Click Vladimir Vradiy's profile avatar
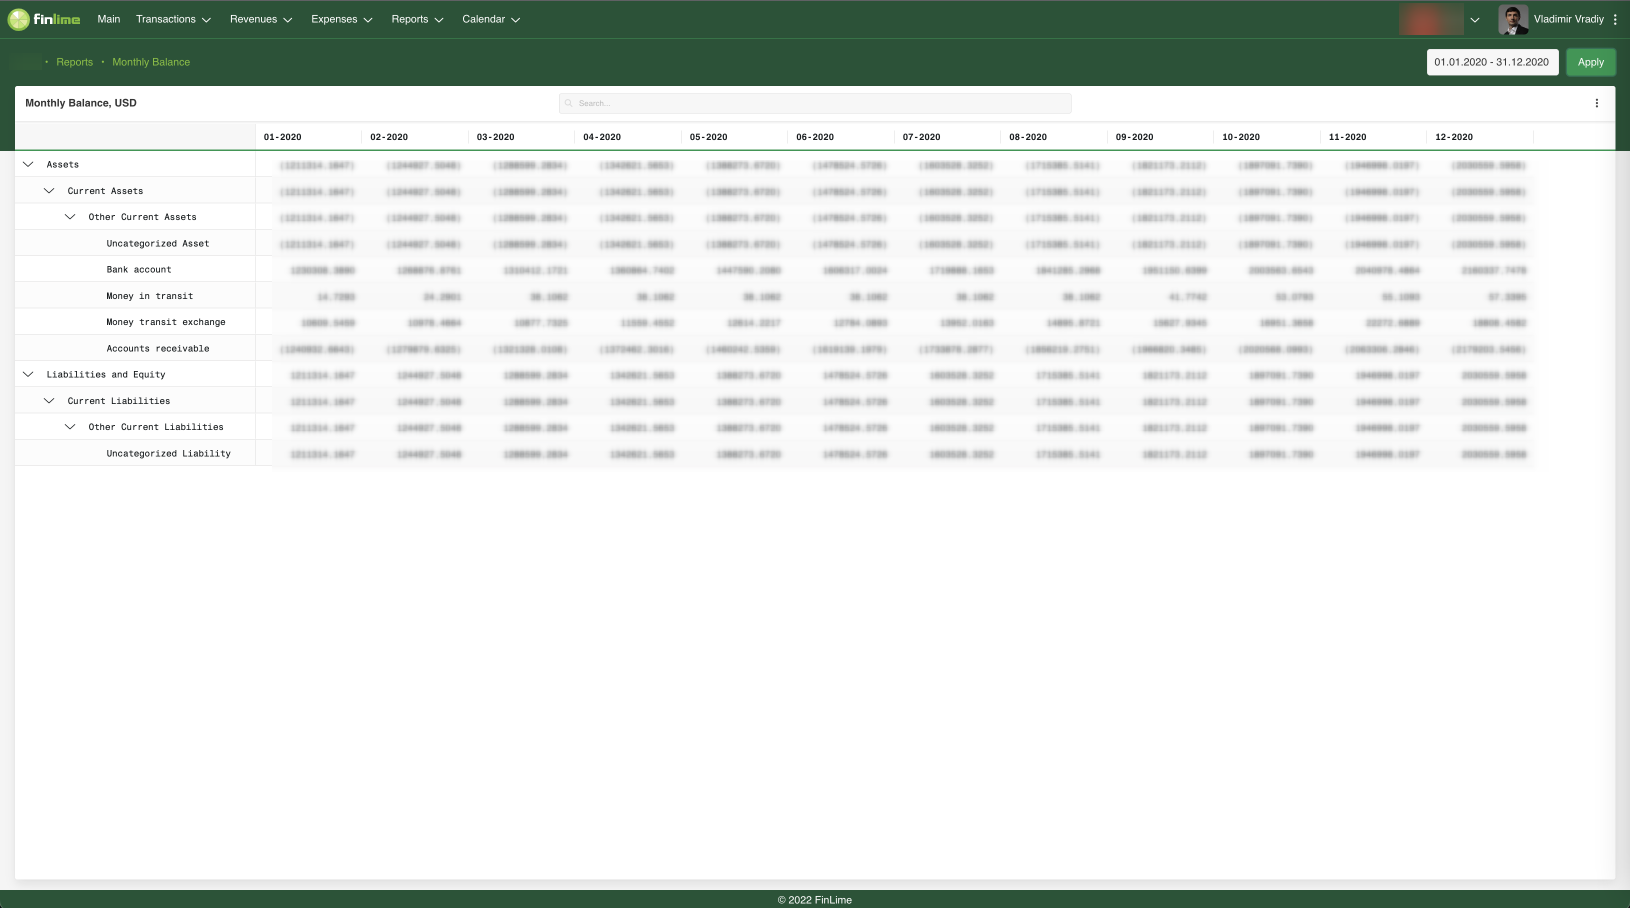Screen dimensions: 1630x908 (1513, 19)
